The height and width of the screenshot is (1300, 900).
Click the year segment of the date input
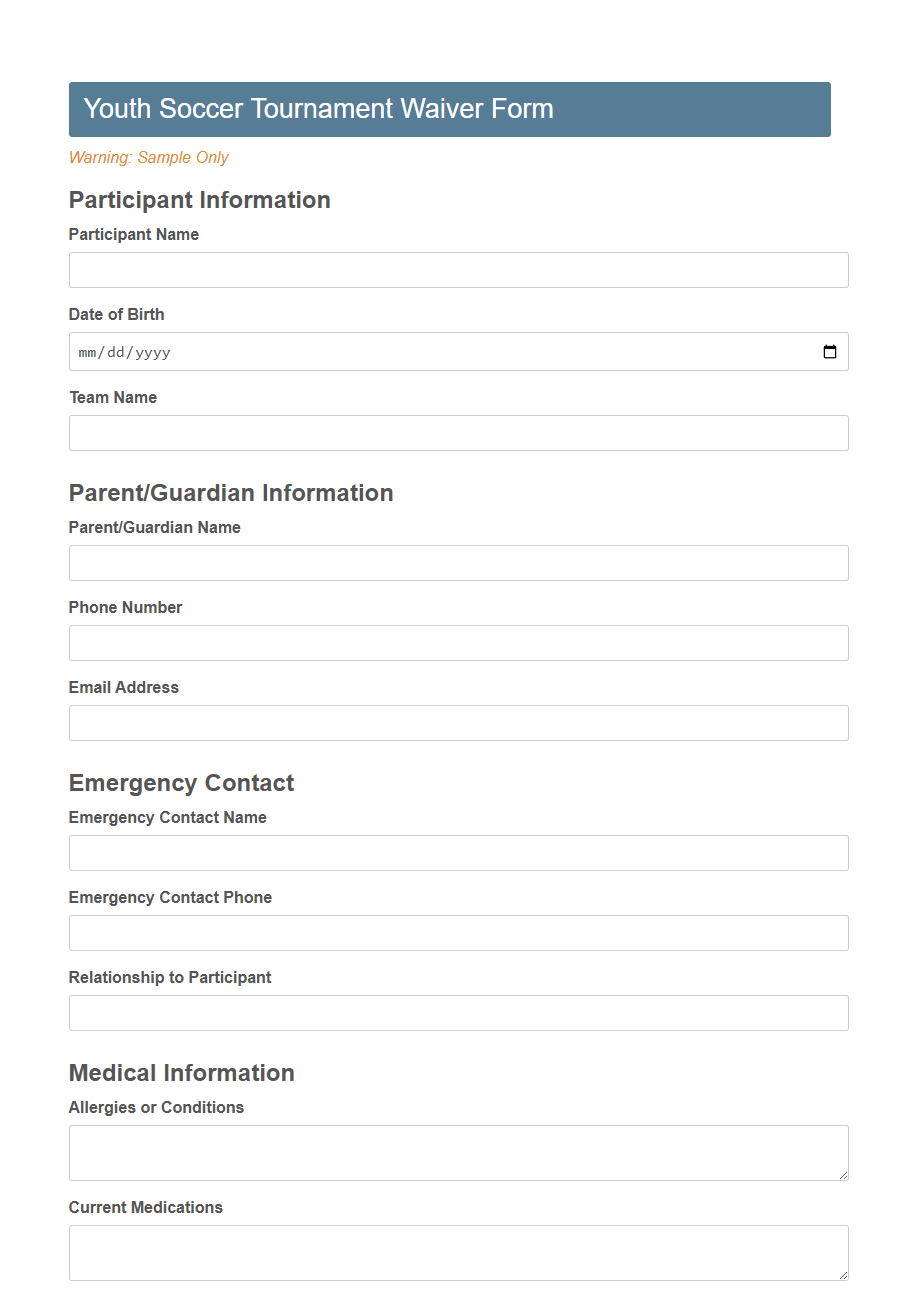152,351
